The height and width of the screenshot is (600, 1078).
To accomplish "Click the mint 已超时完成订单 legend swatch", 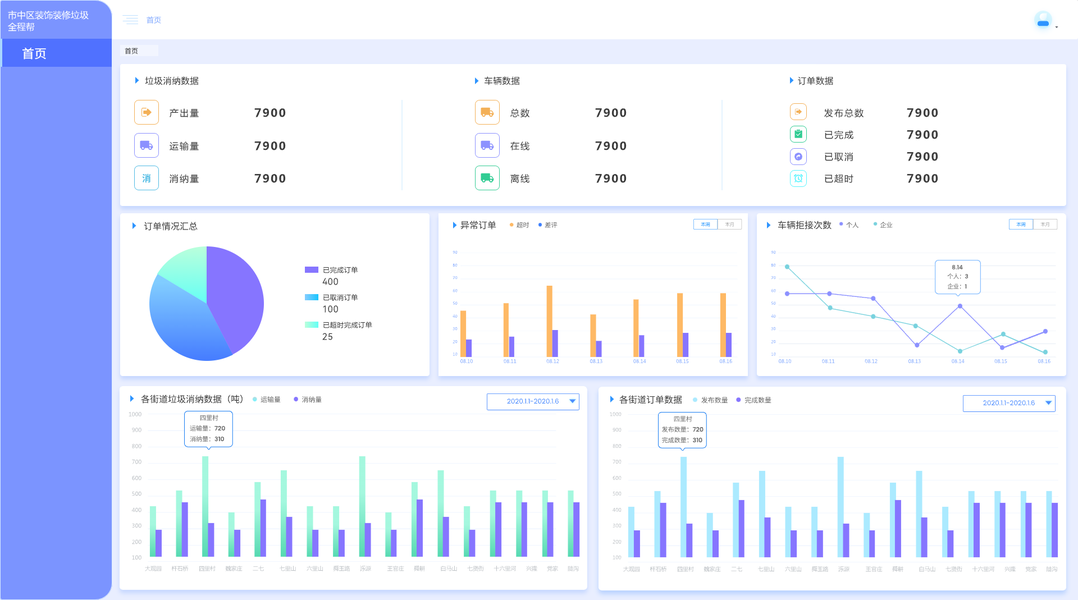I will tap(311, 325).
